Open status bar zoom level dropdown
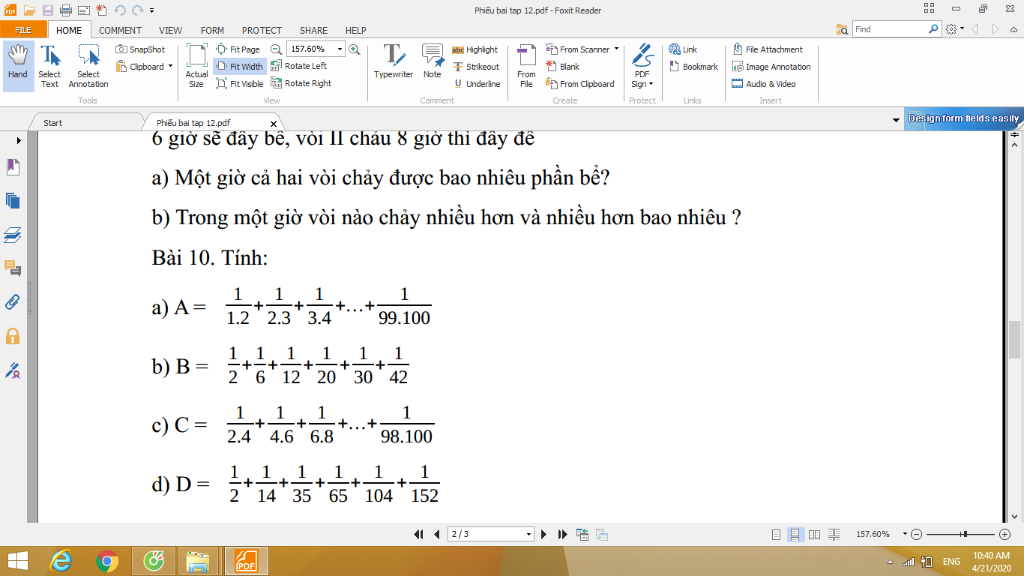The height and width of the screenshot is (576, 1024). pyautogui.click(x=904, y=534)
